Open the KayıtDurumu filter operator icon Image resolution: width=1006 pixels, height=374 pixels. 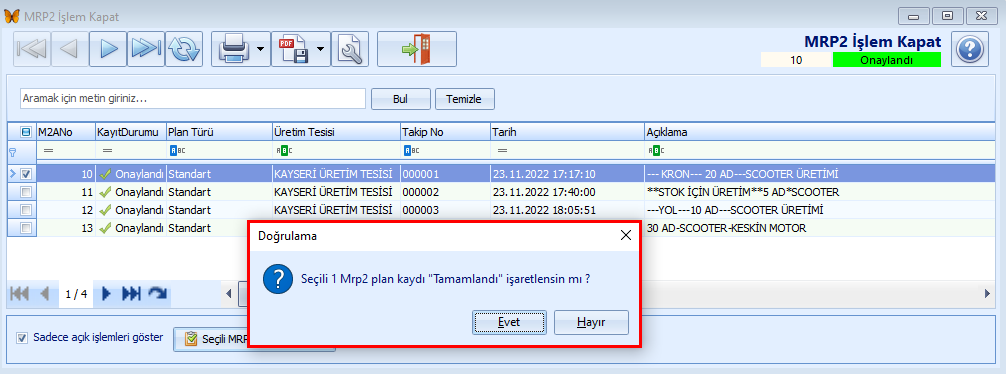[107, 151]
